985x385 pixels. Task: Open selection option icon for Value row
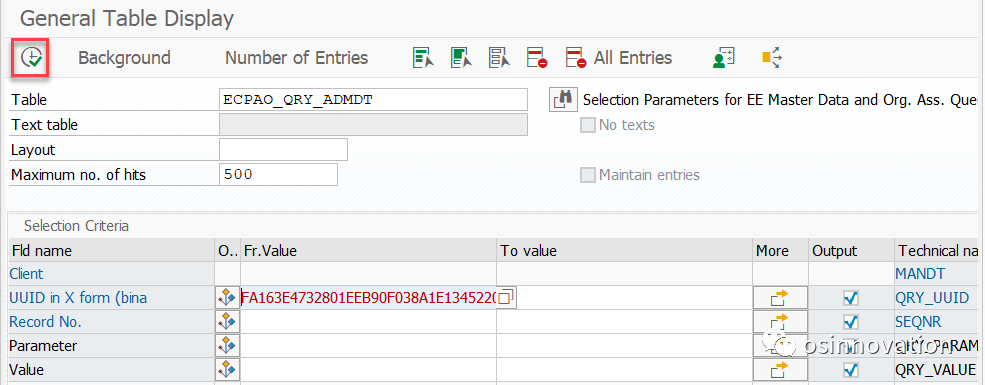tap(227, 369)
